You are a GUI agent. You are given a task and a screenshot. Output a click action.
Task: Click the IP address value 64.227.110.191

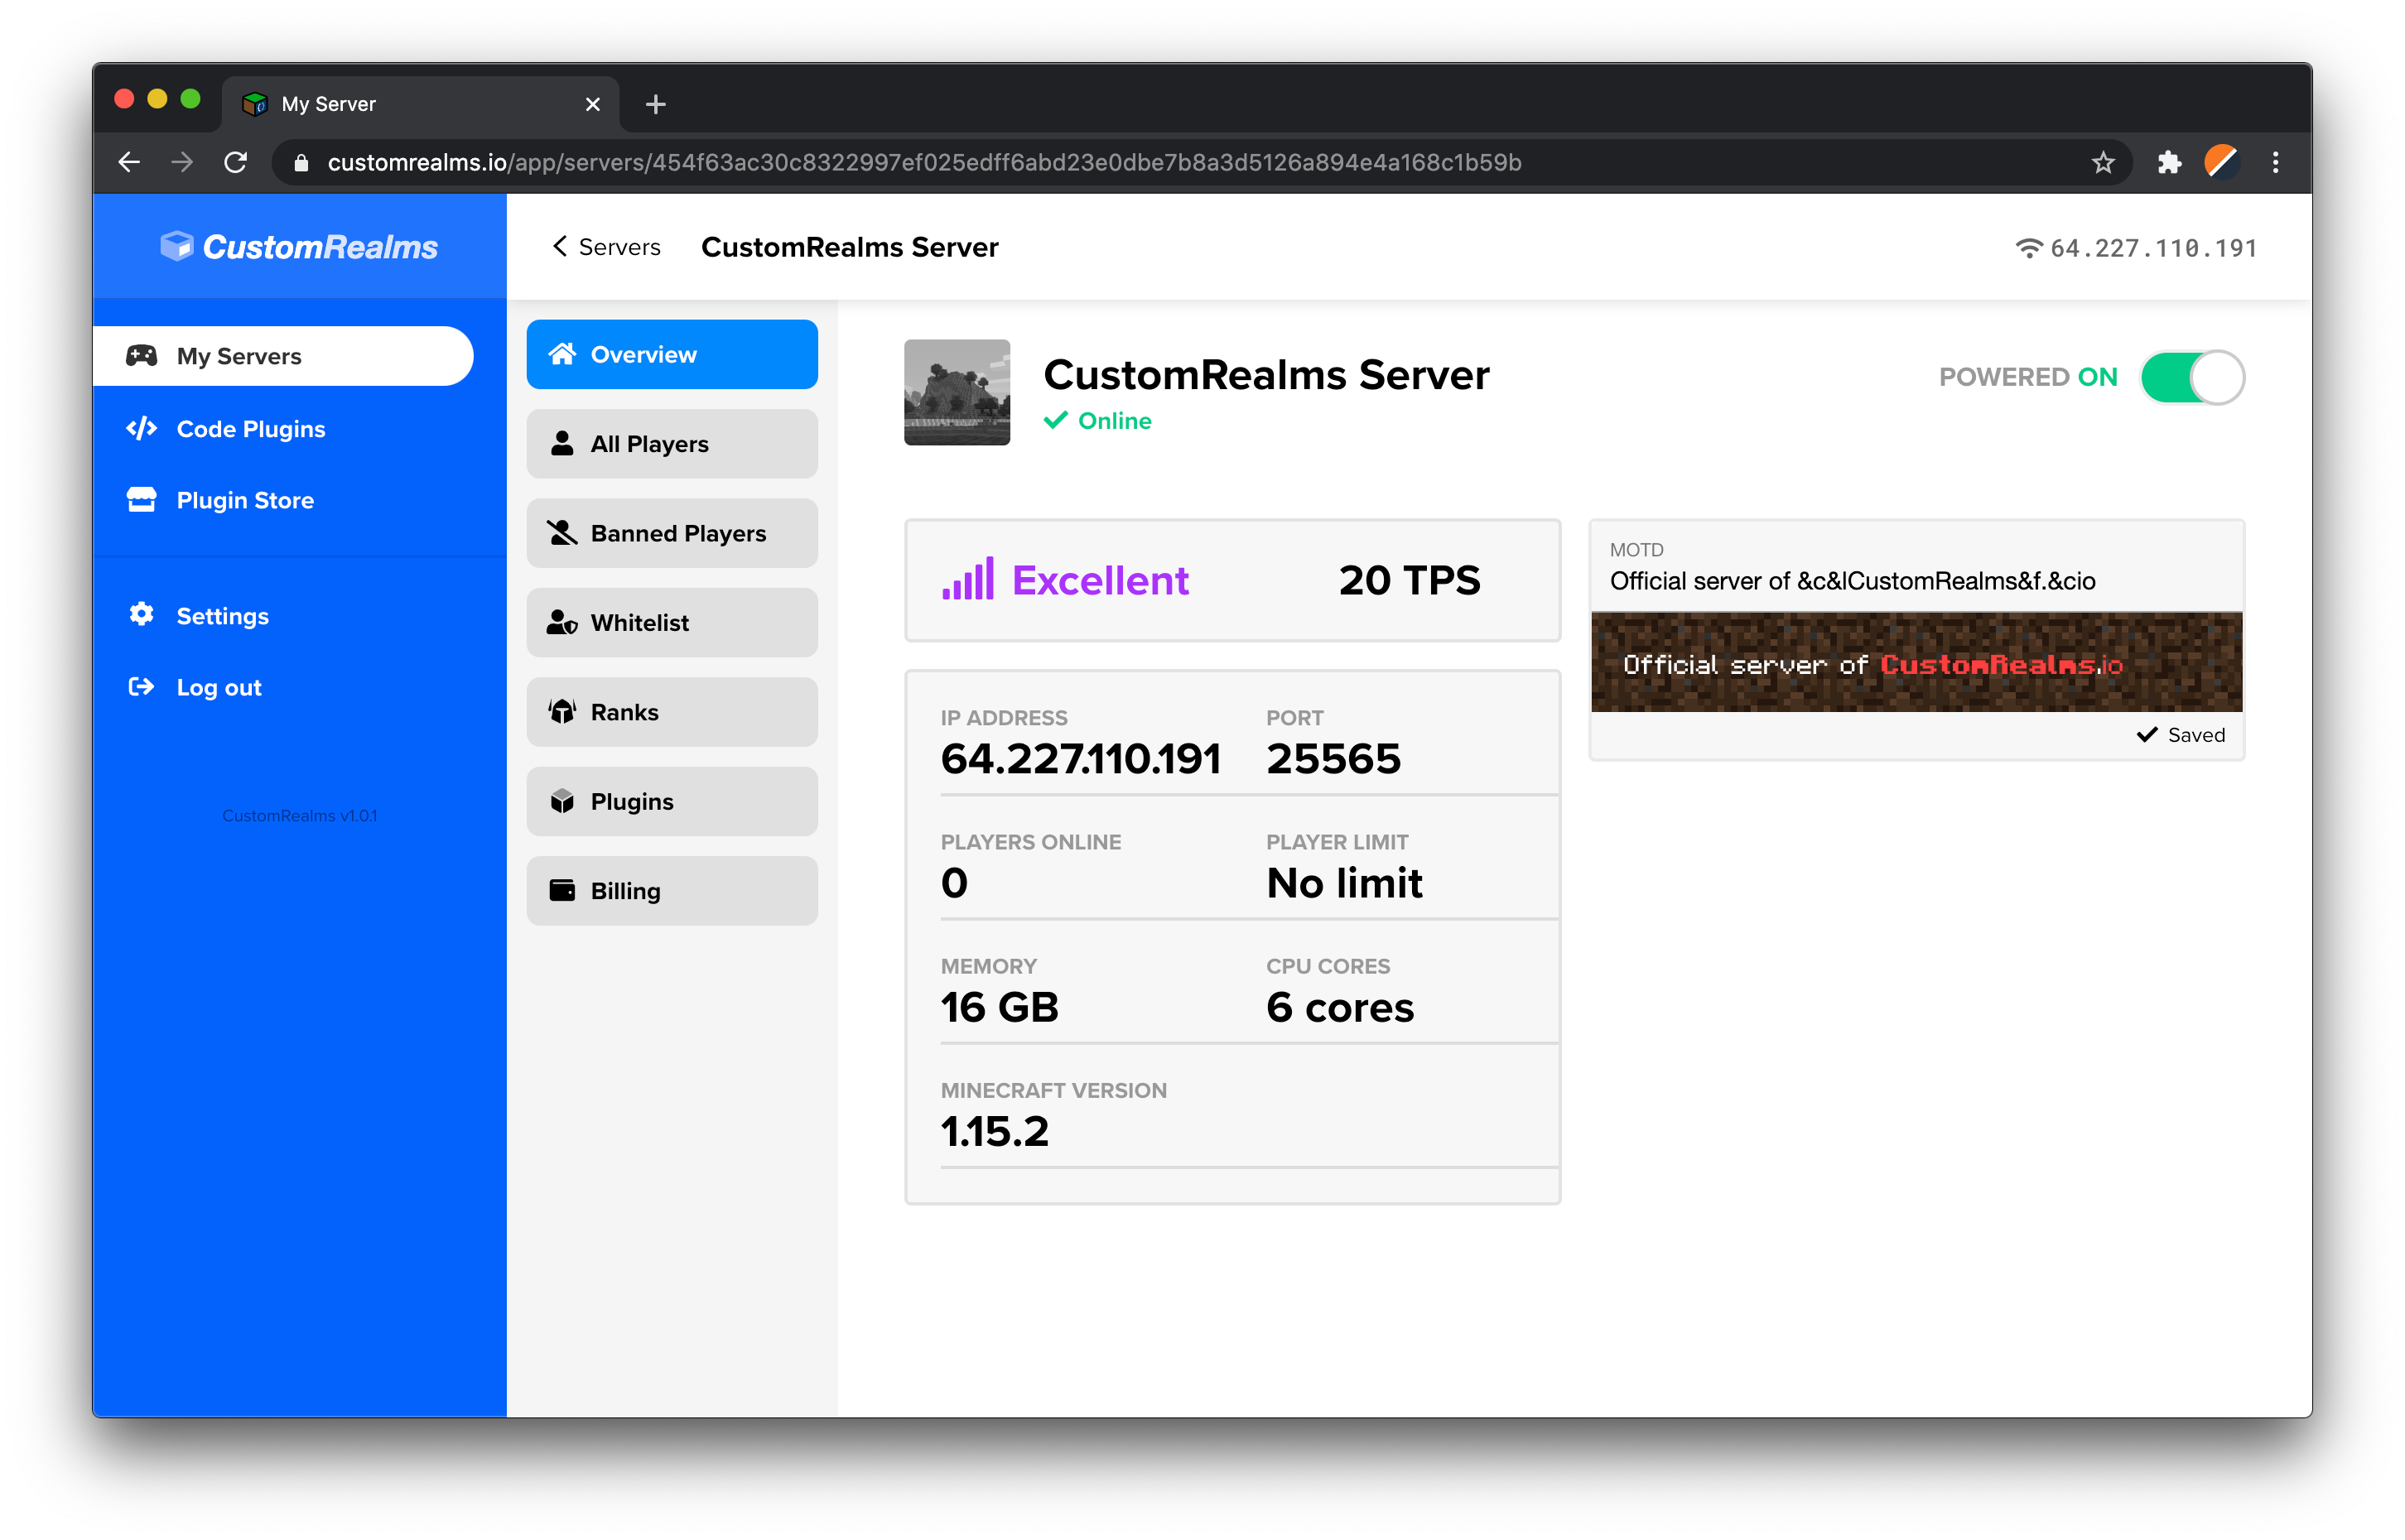(1080, 758)
